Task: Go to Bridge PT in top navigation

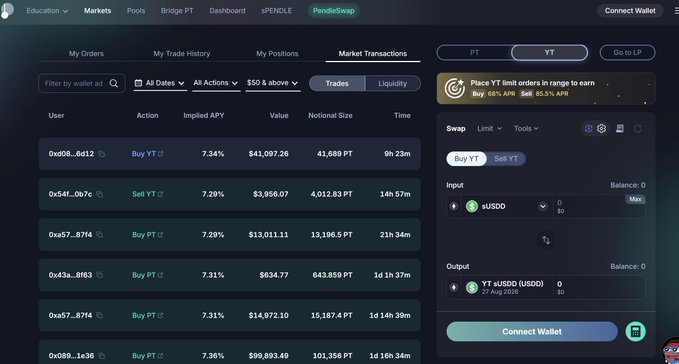Action: (x=177, y=11)
